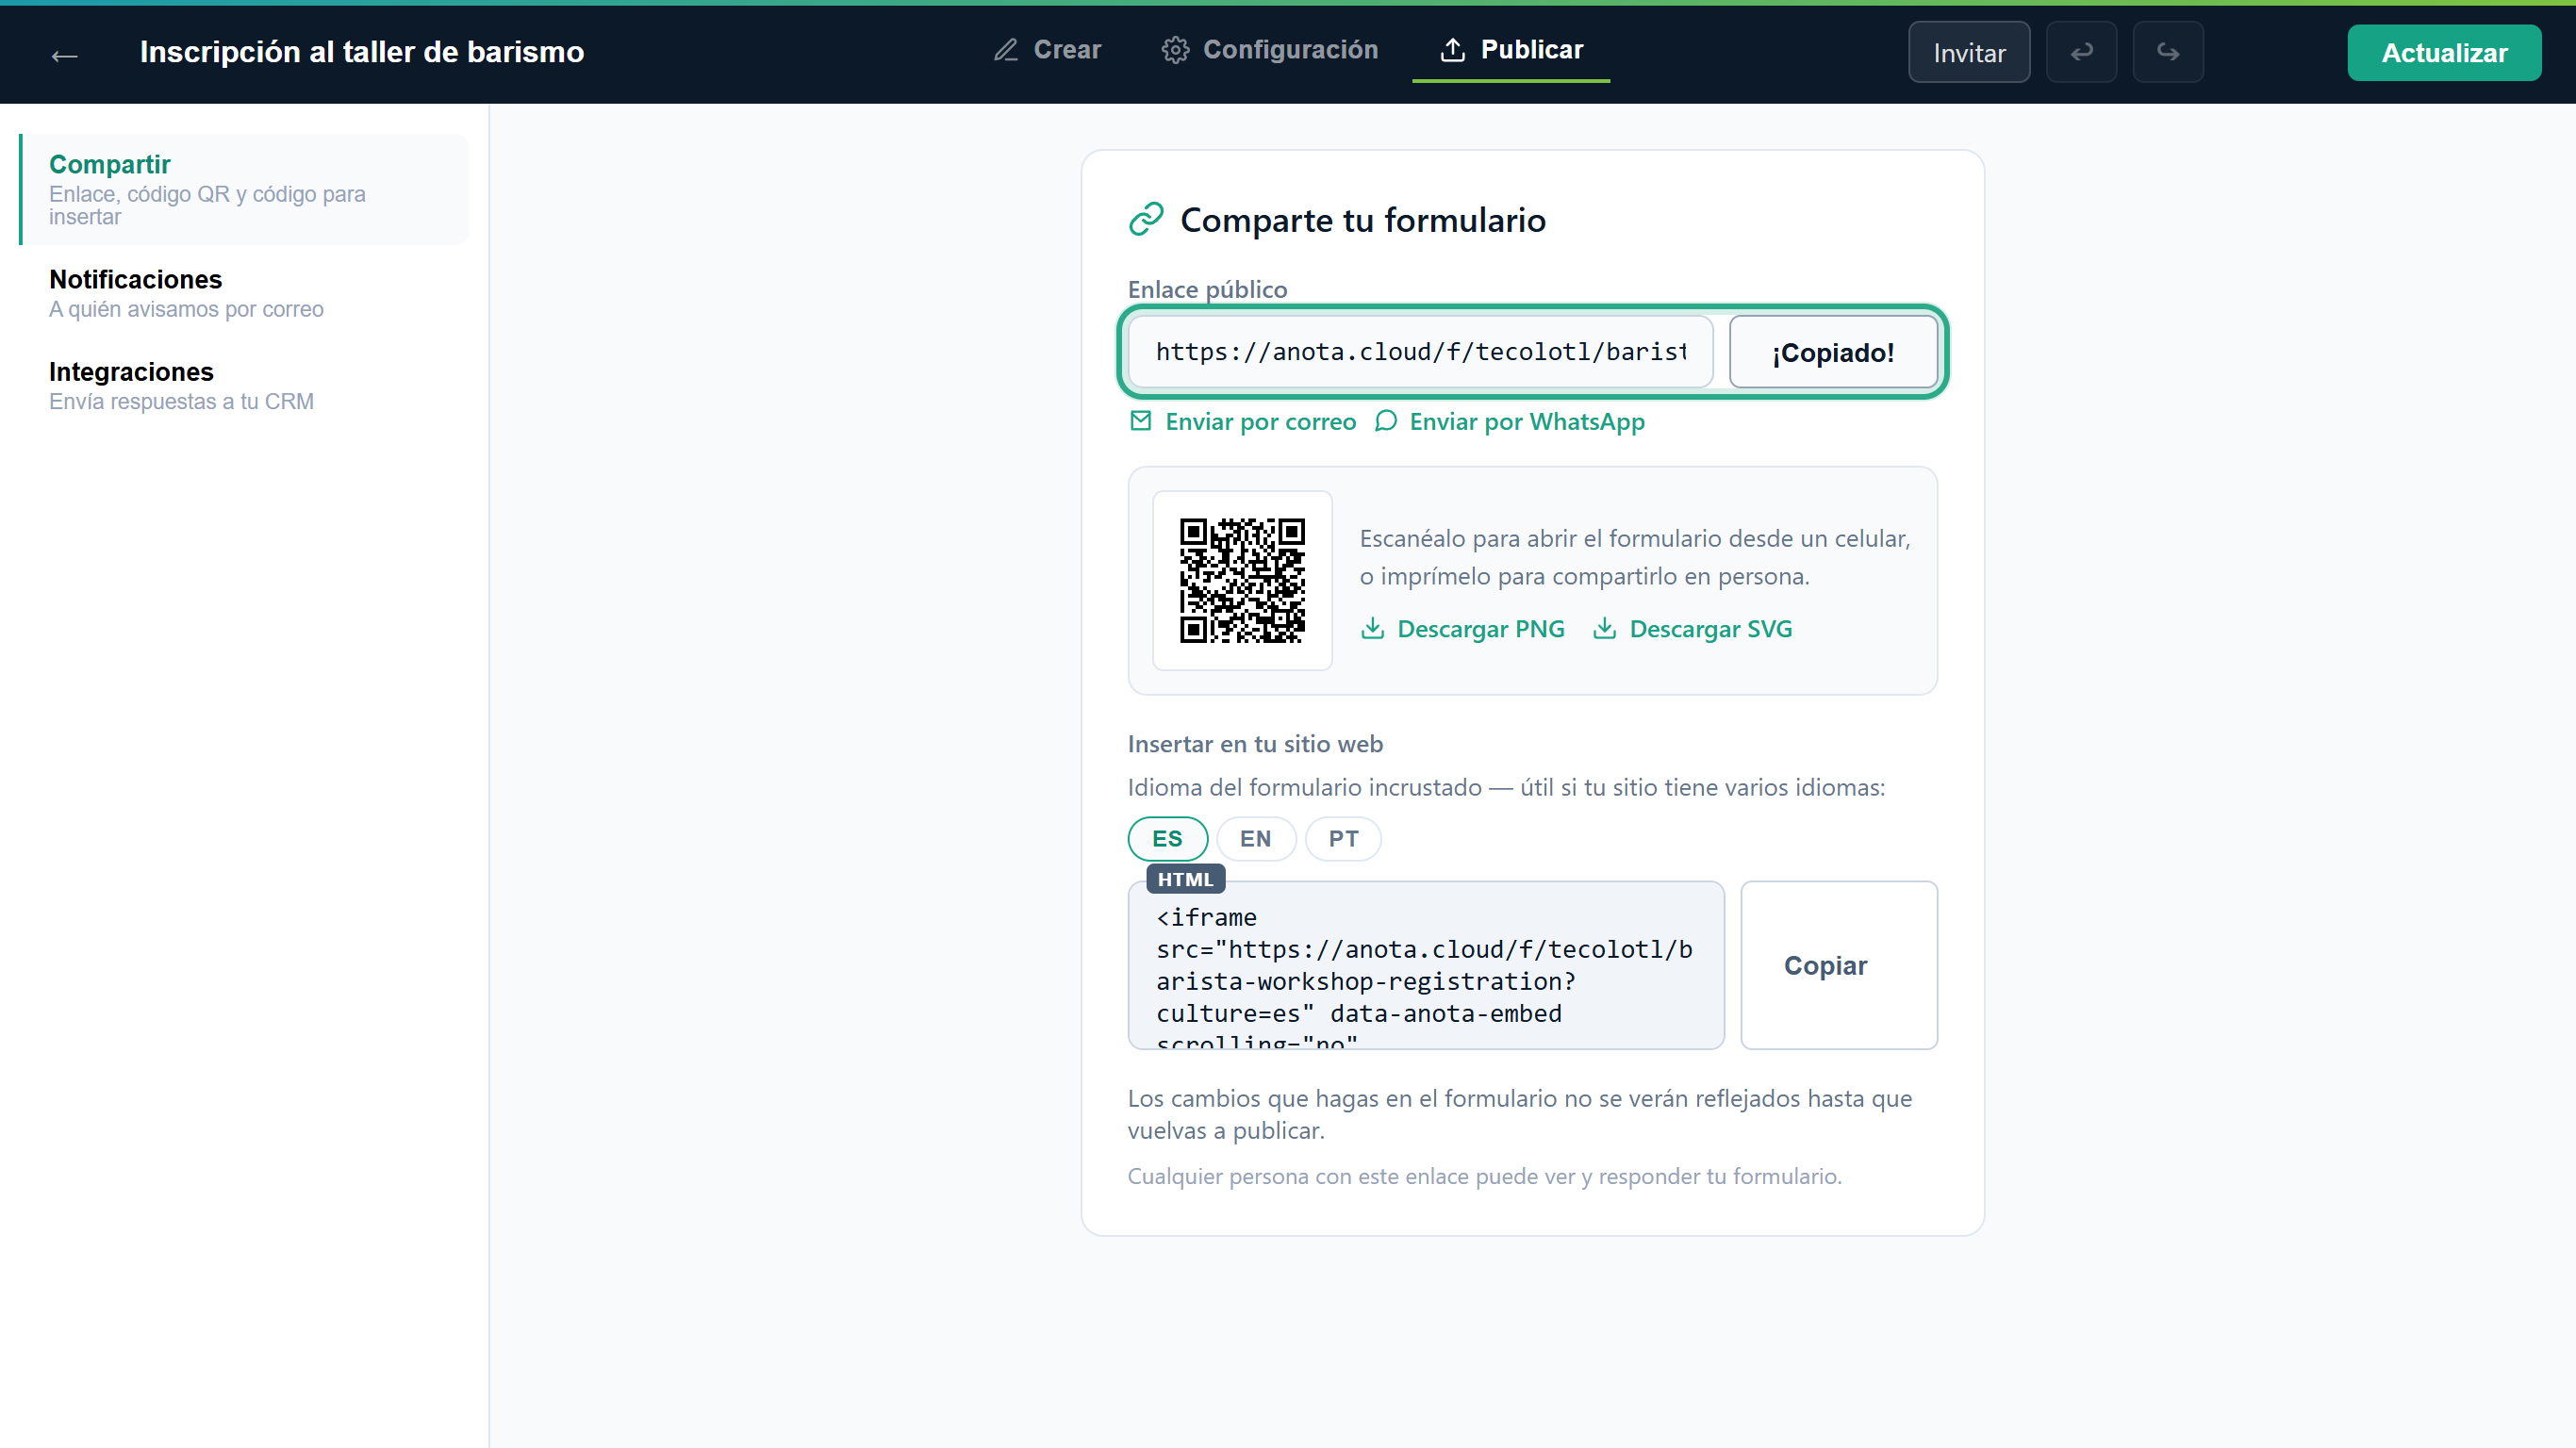Screen dimensions: 2576x1448
Task: Open the Configuración tab
Action: pyautogui.click(x=1270, y=50)
